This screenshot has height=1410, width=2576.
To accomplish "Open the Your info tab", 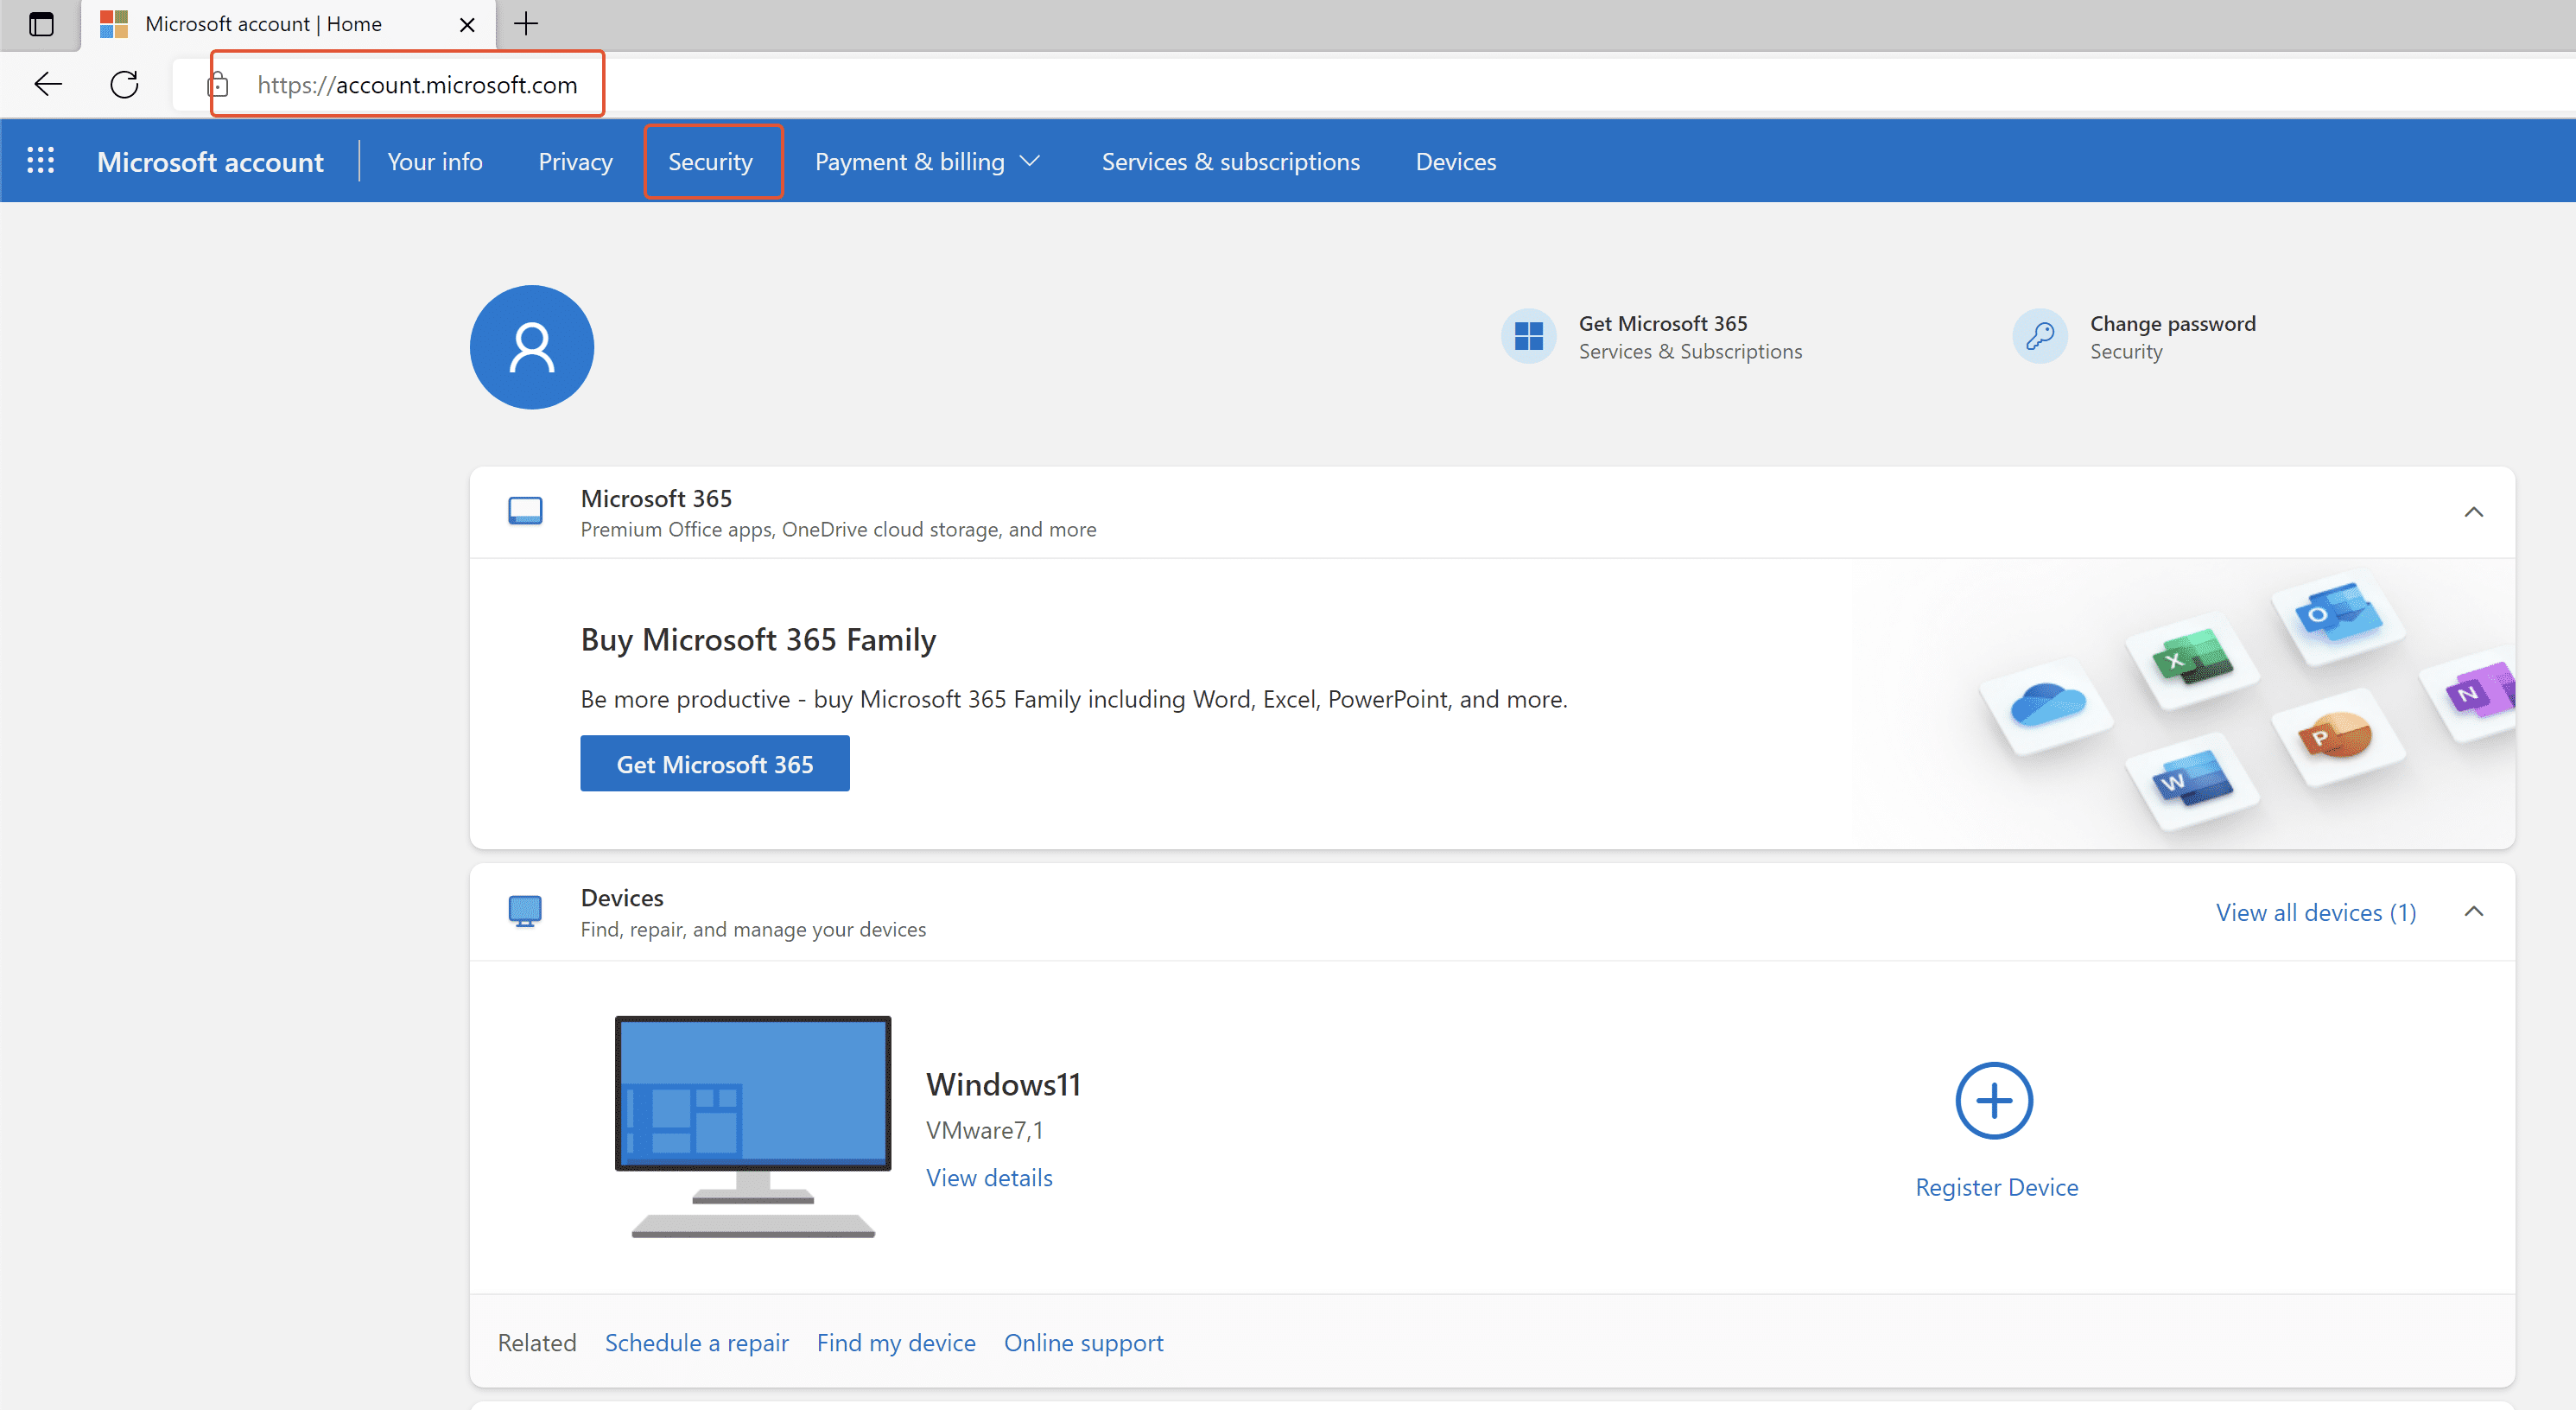I will tap(435, 162).
